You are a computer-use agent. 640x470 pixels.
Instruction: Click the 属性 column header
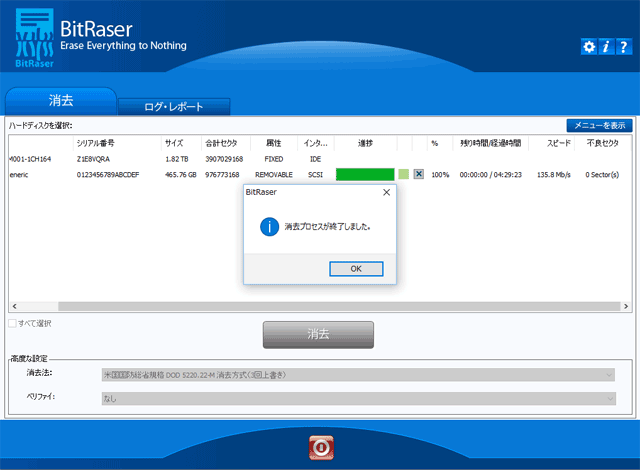[x=274, y=143]
